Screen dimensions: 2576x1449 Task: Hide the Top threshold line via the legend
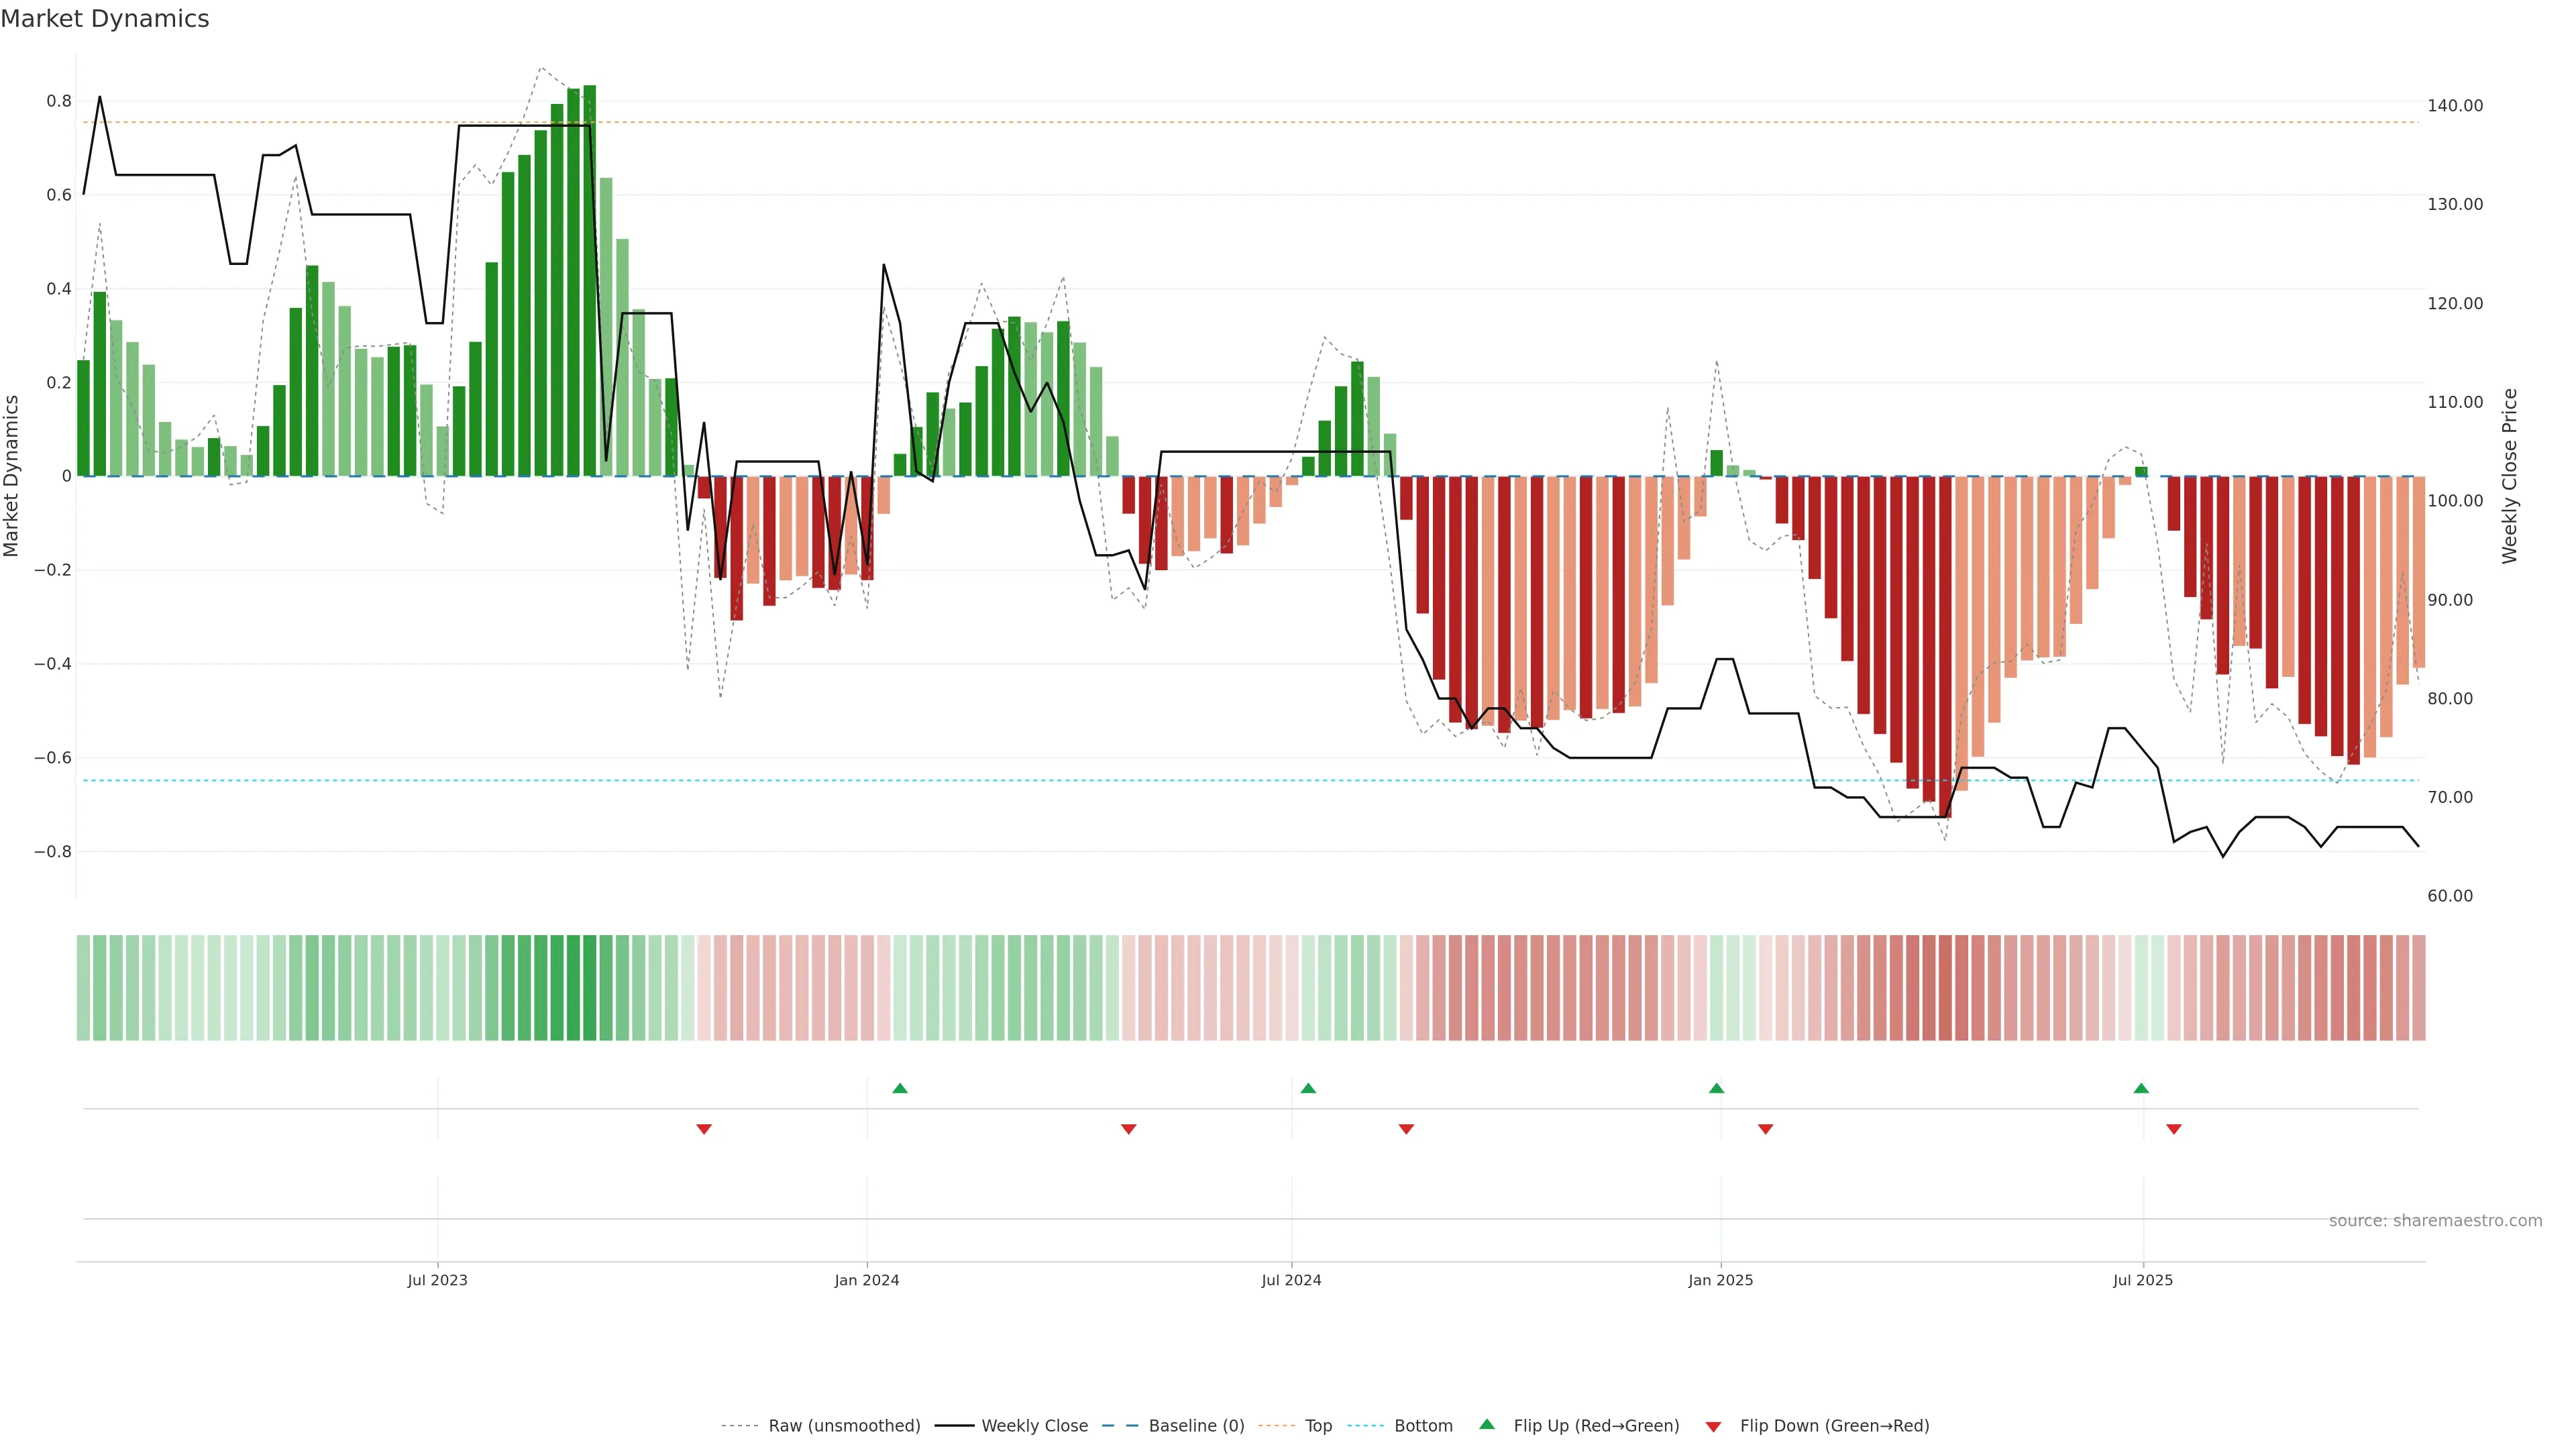click(x=1318, y=1426)
